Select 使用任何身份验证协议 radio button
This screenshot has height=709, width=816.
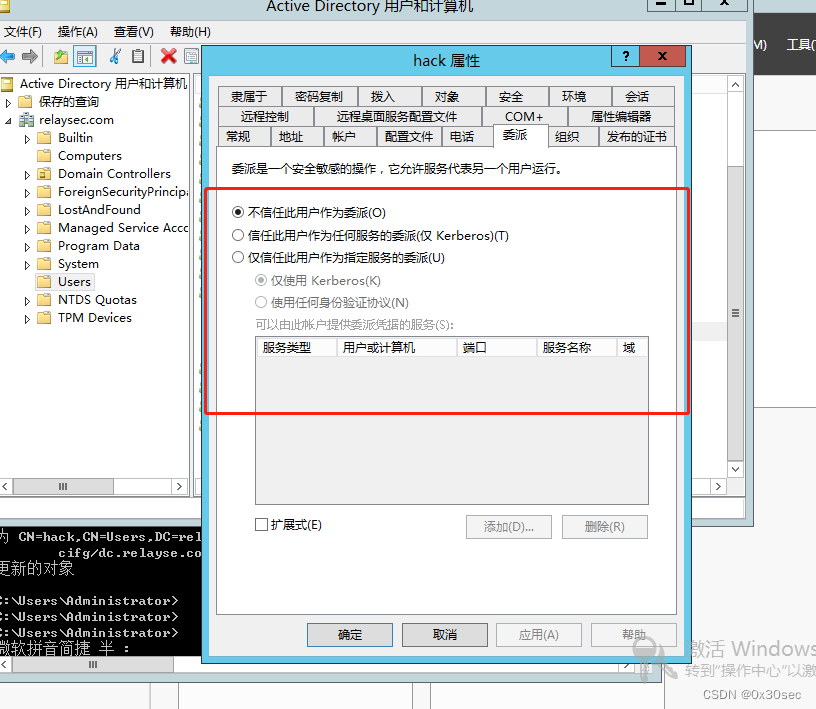pyautogui.click(x=261, y=302)
